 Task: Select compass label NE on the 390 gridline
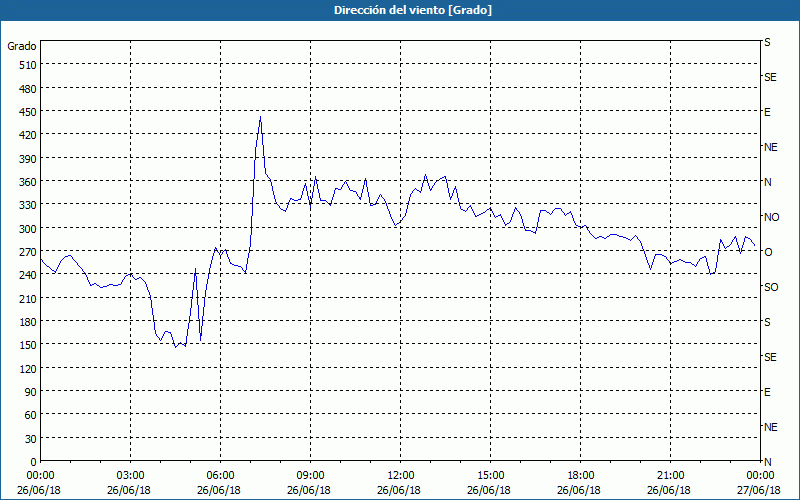point(771,147)
